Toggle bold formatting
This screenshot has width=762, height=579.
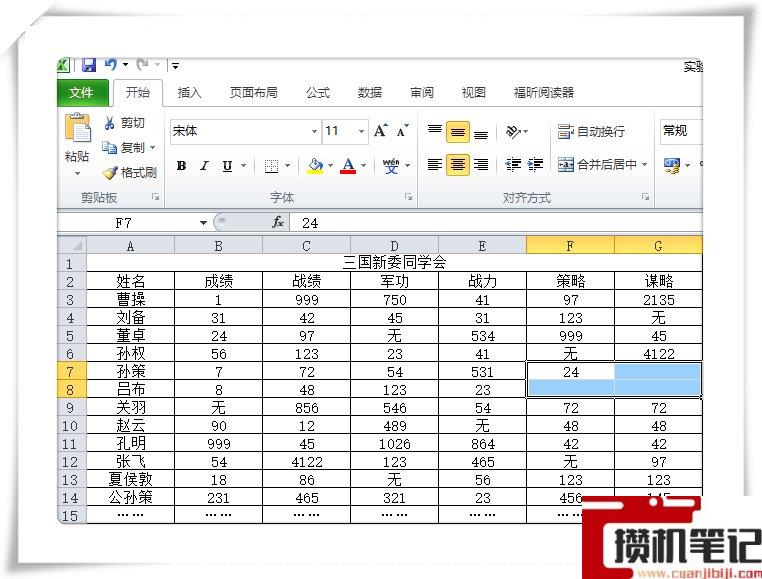[181, 166]
